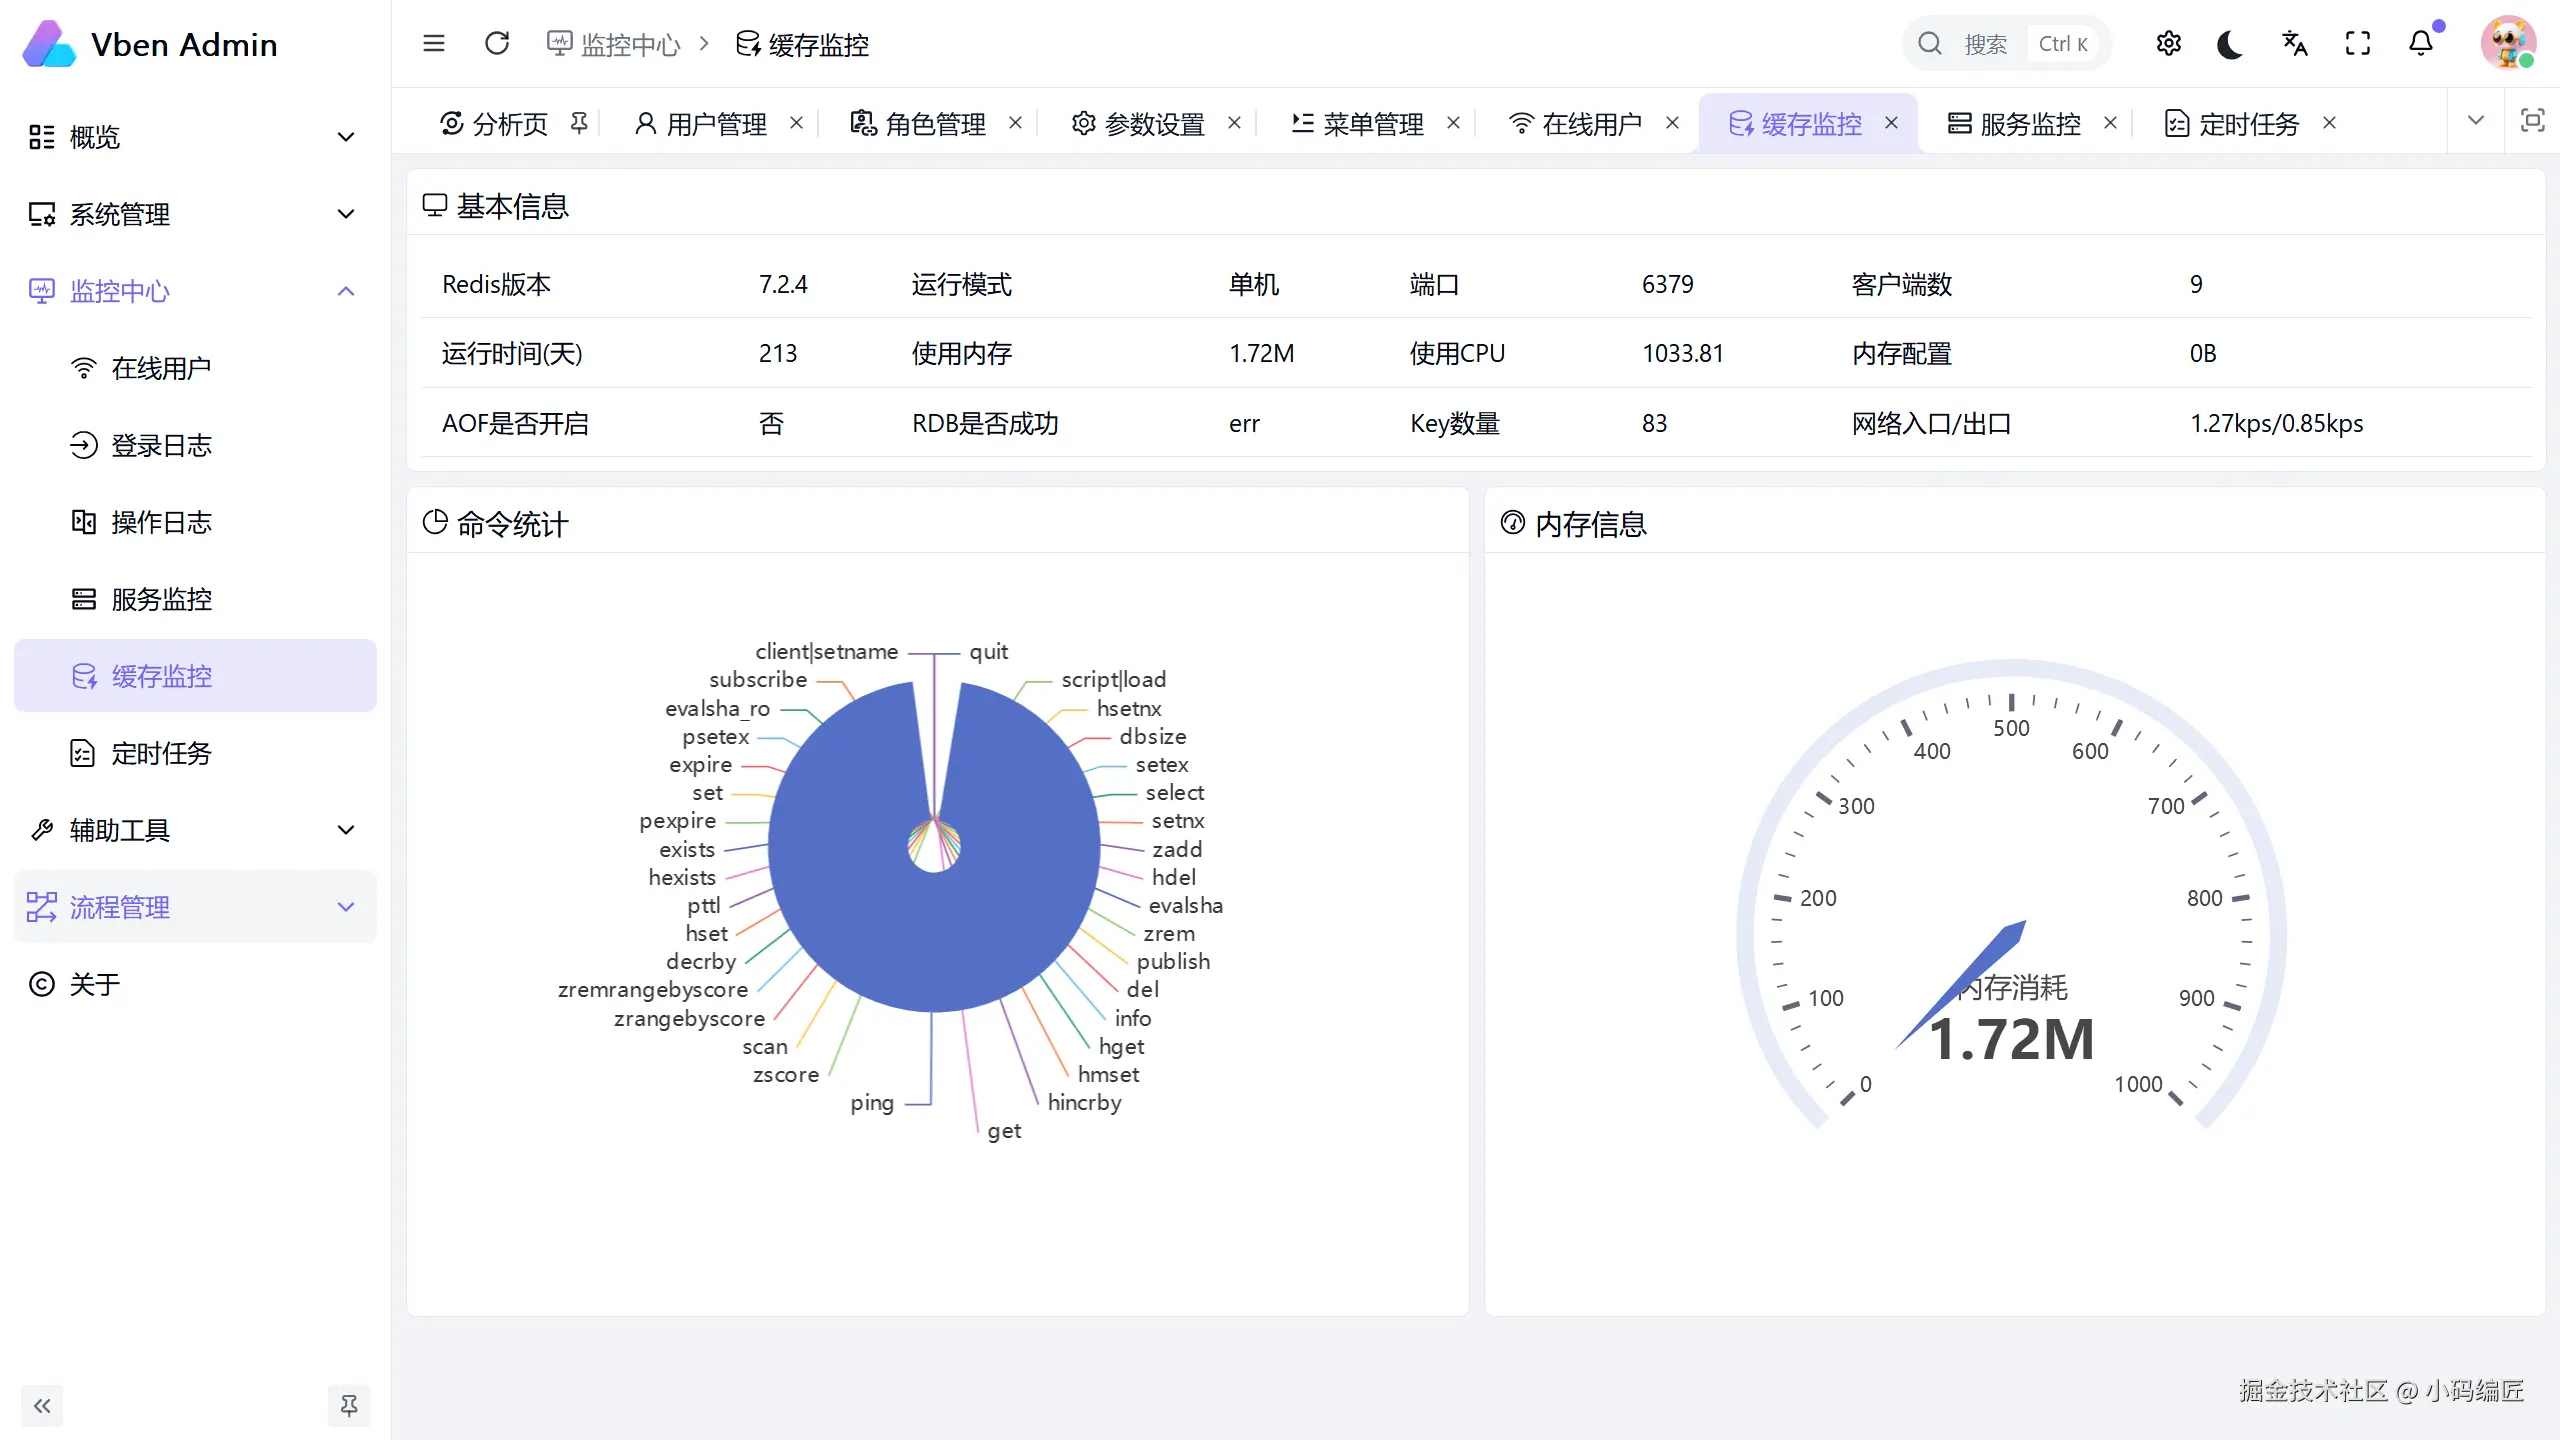The image size is (2560, 1440).
Task: Switch to the 服务监控 tab
Action: pyautogui.click(x=2028, y=124)
